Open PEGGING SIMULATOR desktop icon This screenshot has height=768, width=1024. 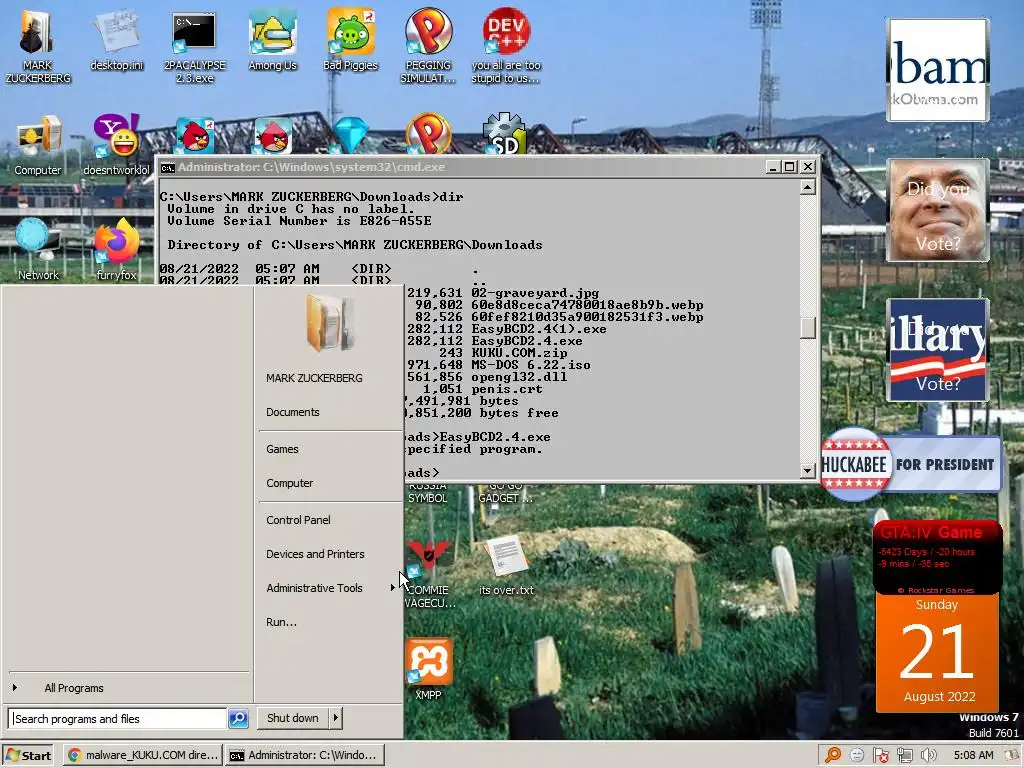428,46
